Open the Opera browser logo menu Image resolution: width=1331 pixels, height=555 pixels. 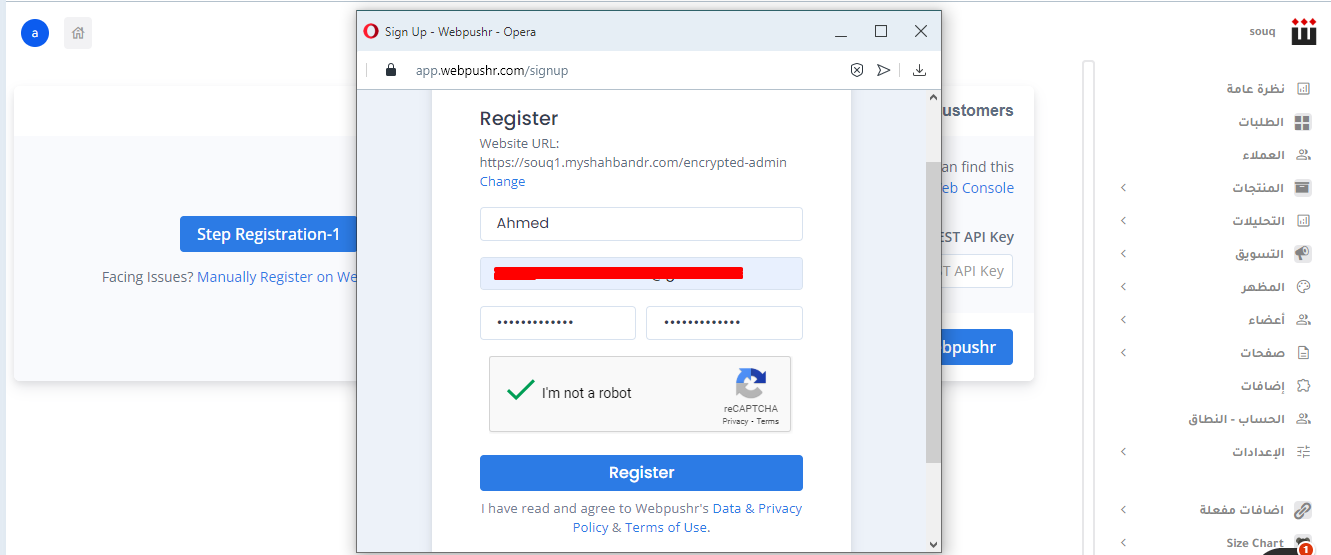pyautogui.click(x=371, y=31)
